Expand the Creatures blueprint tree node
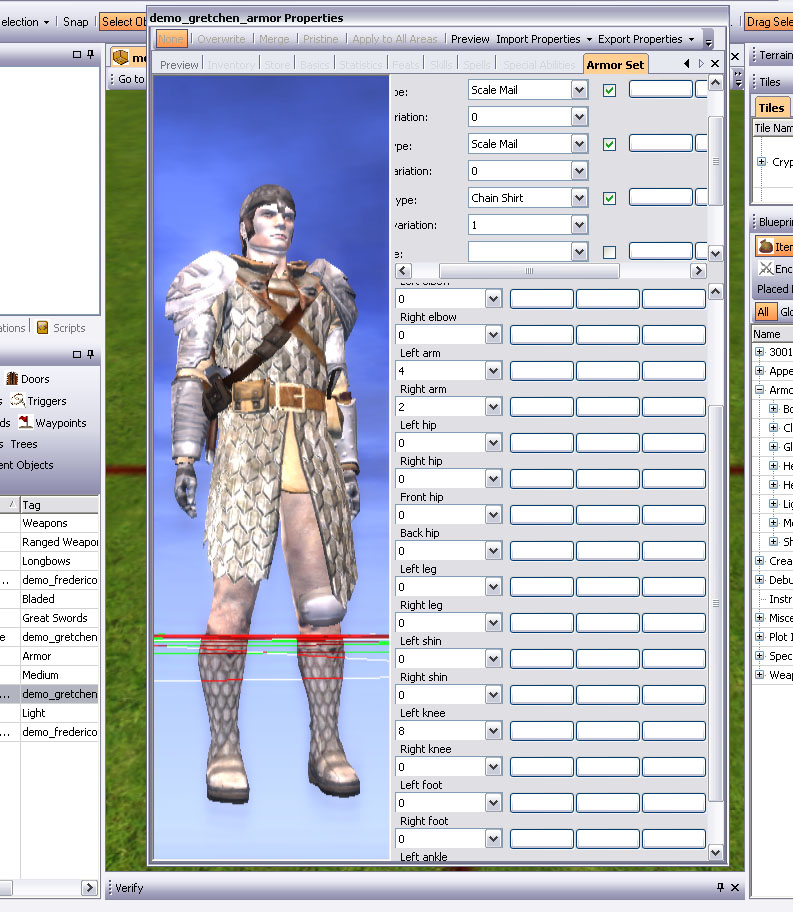793x912 pixels. point(759,561)
